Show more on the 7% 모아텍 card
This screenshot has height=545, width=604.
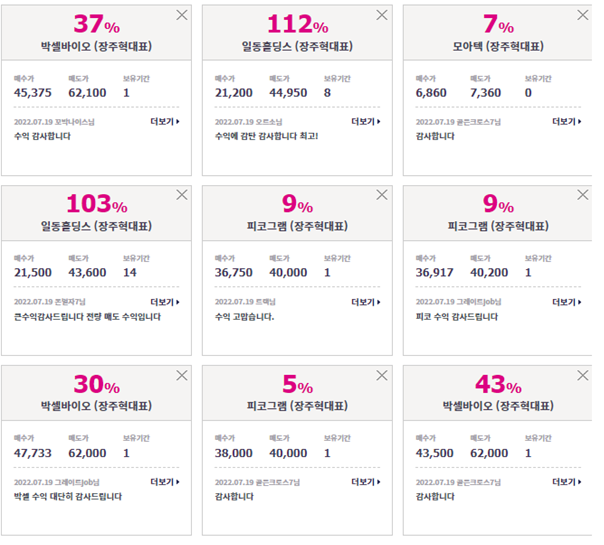click(567, 122)
